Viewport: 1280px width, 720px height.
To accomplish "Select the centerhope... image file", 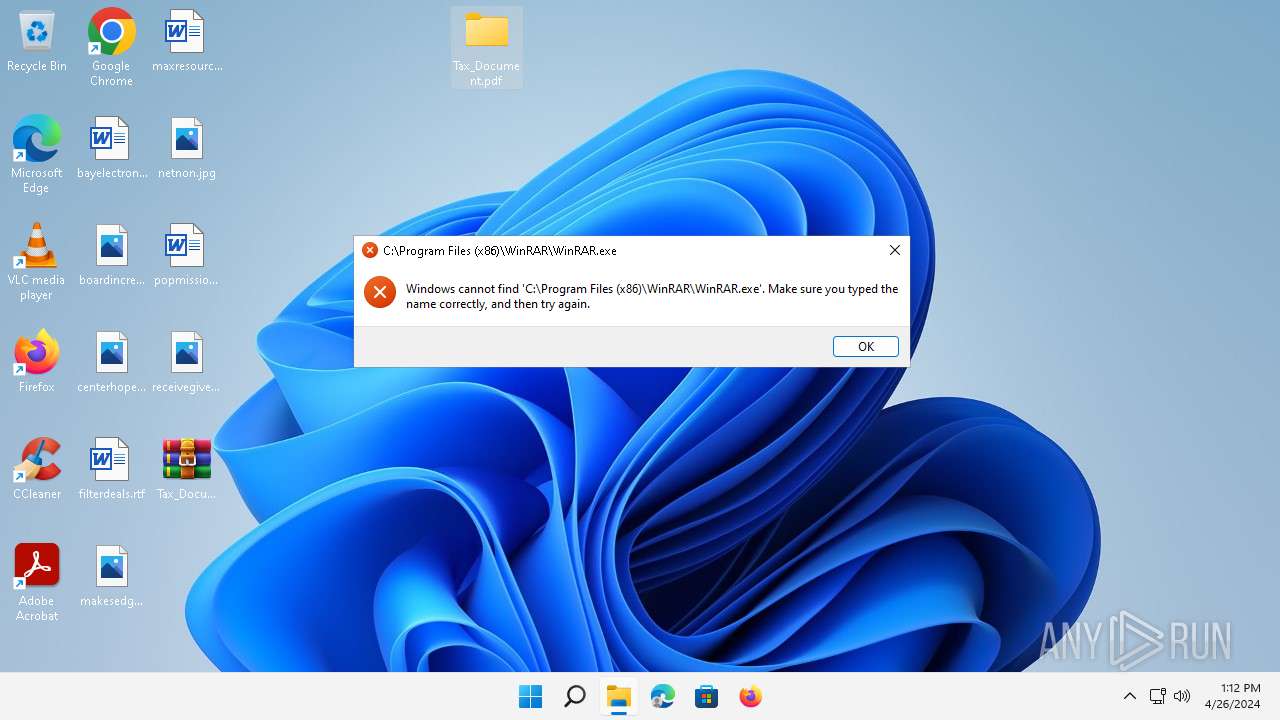I will [111, 363].
